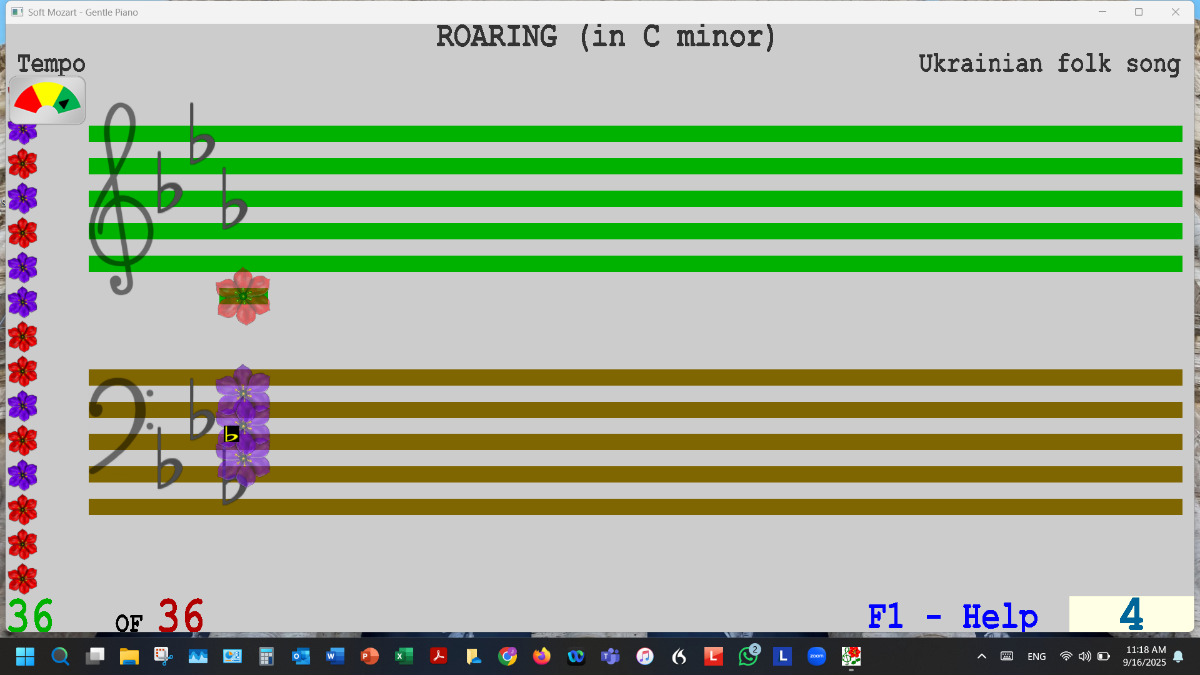Click the Ukrainian folk song label
The image size is (1200, 675).
[1049, 64]
